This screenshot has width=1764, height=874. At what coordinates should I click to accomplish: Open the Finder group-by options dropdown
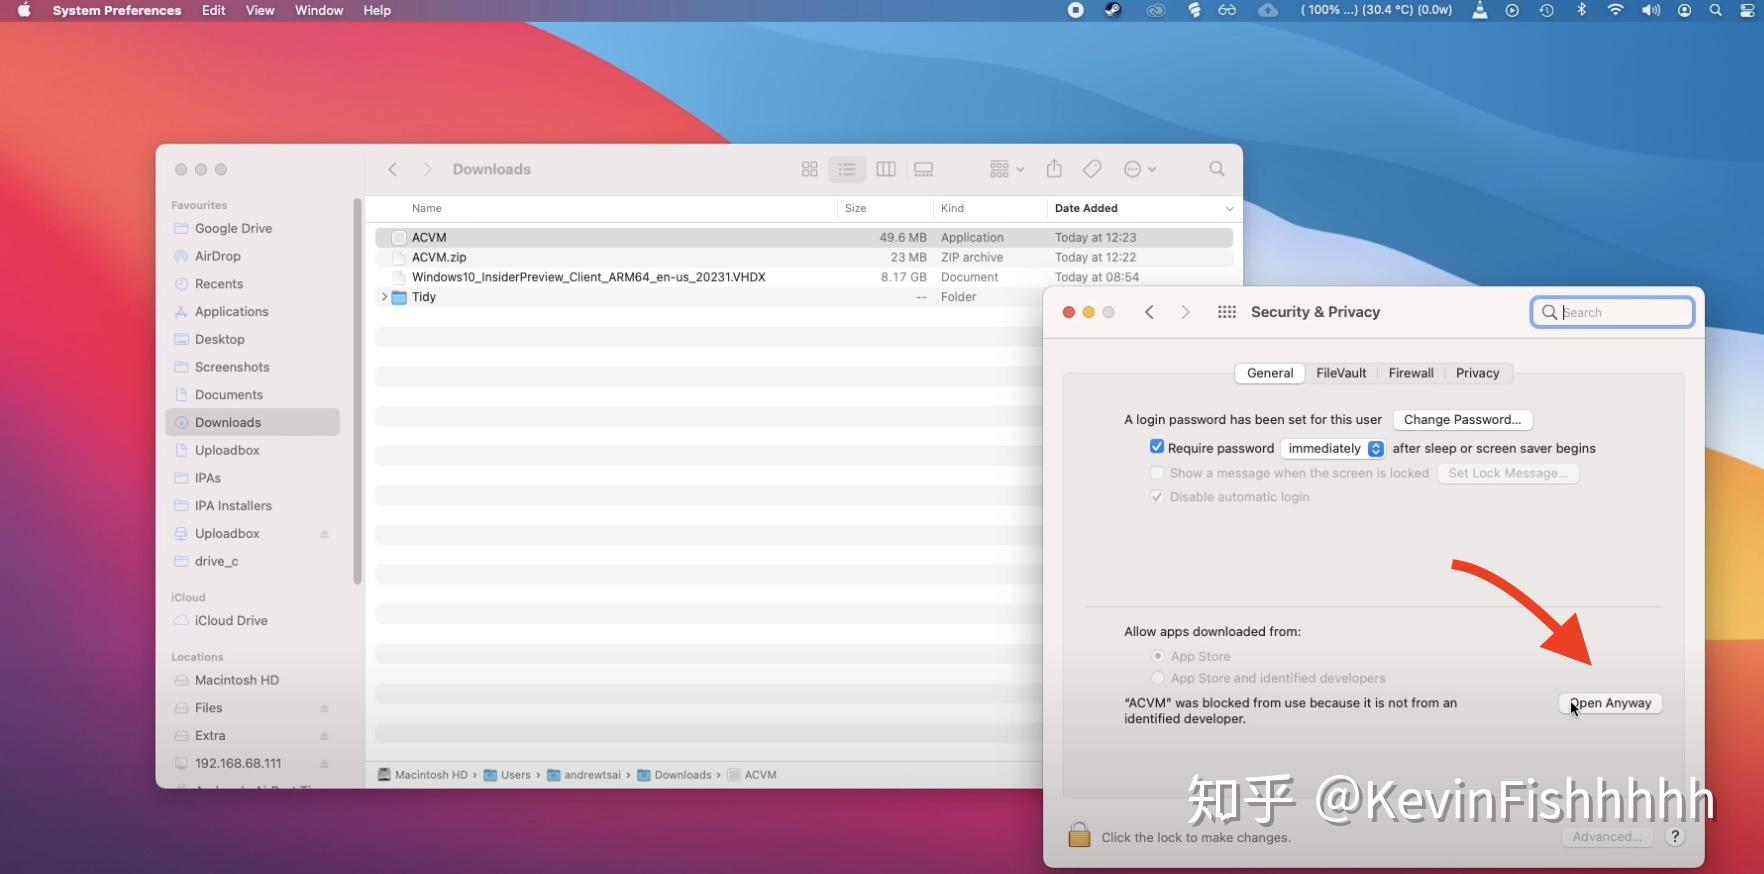pyautogui.click(x=1007, y=169)
